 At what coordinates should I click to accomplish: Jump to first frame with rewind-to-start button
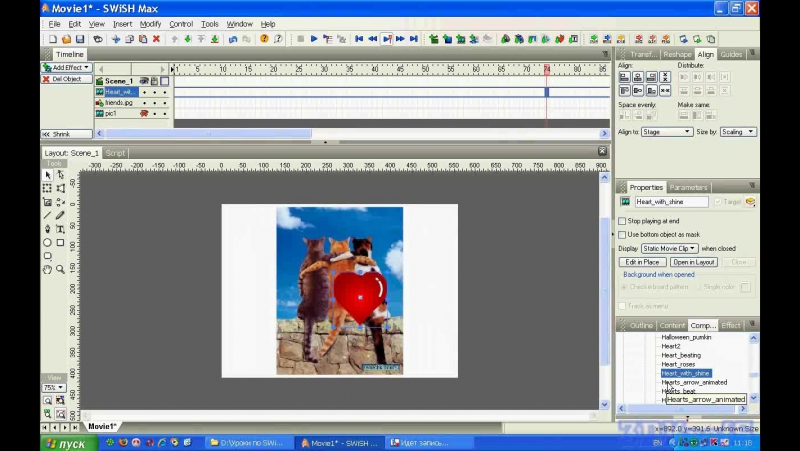click(x=359, y=39)
